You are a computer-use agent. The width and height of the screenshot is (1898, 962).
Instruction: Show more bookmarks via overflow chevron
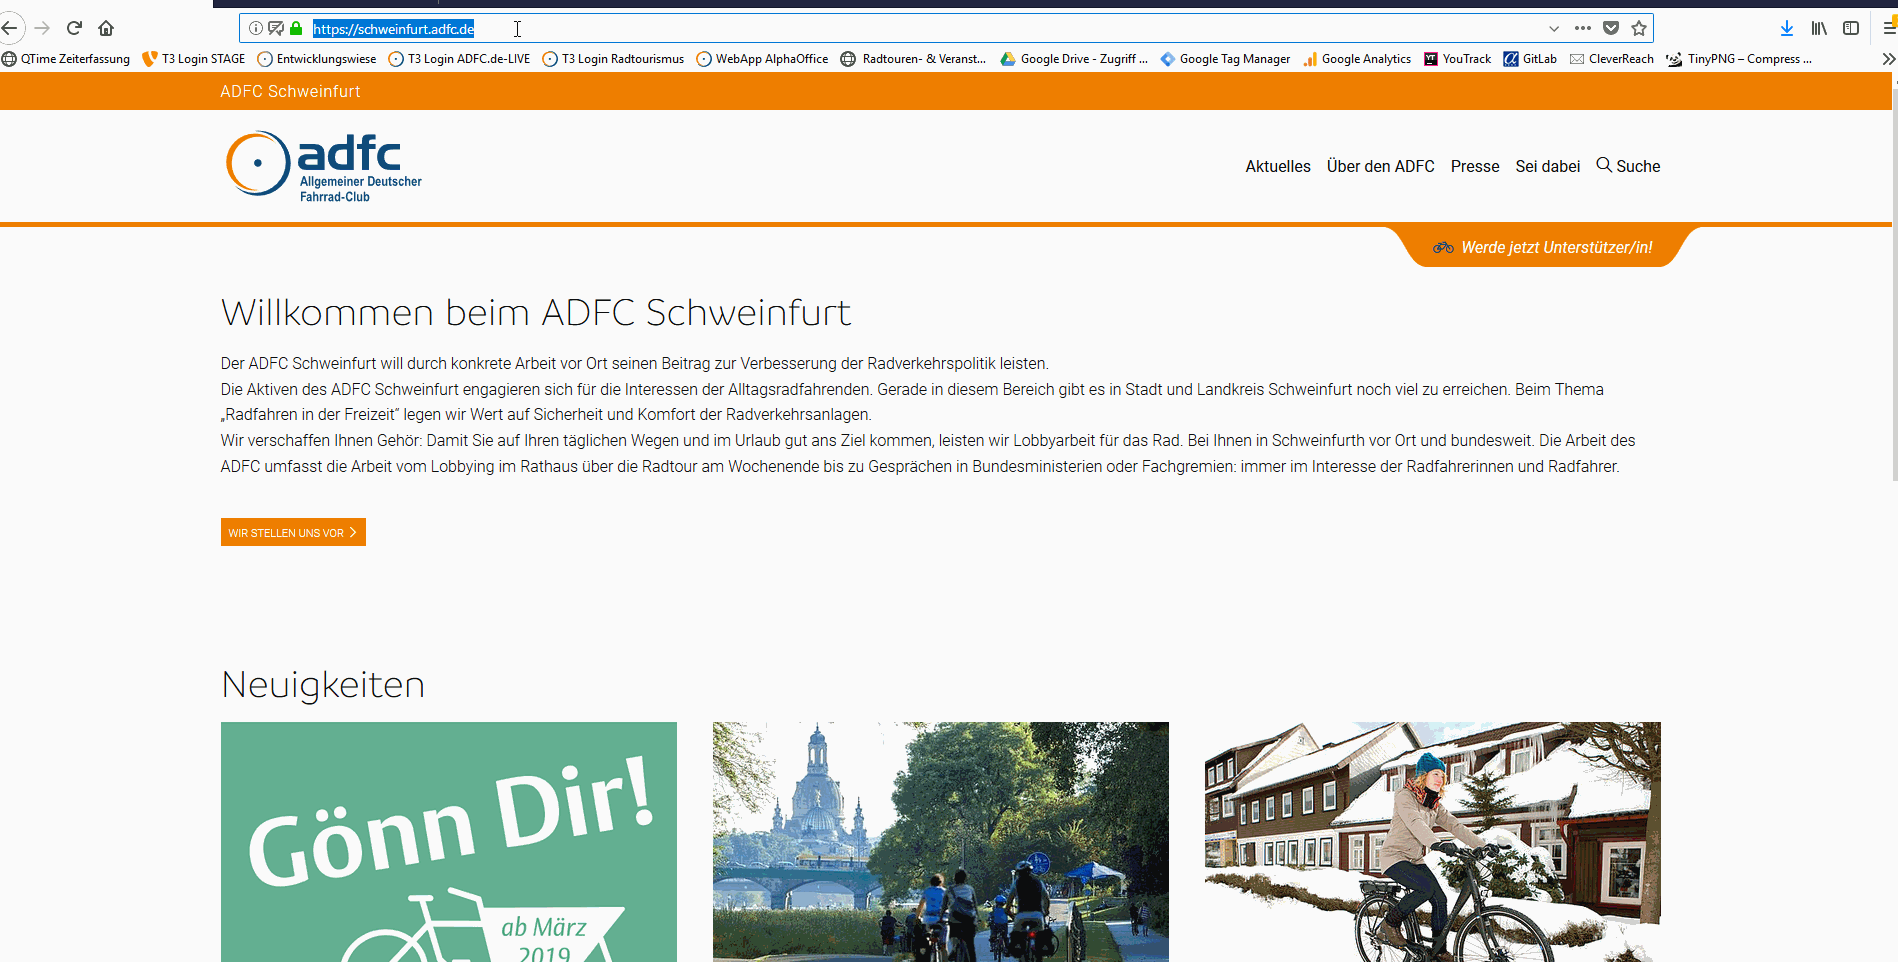[x=1888, y=59]
